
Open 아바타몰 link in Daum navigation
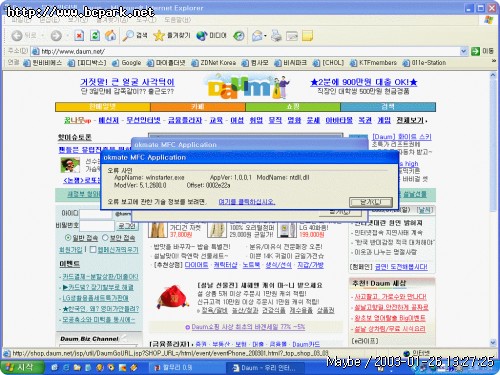tap(339, 120)
